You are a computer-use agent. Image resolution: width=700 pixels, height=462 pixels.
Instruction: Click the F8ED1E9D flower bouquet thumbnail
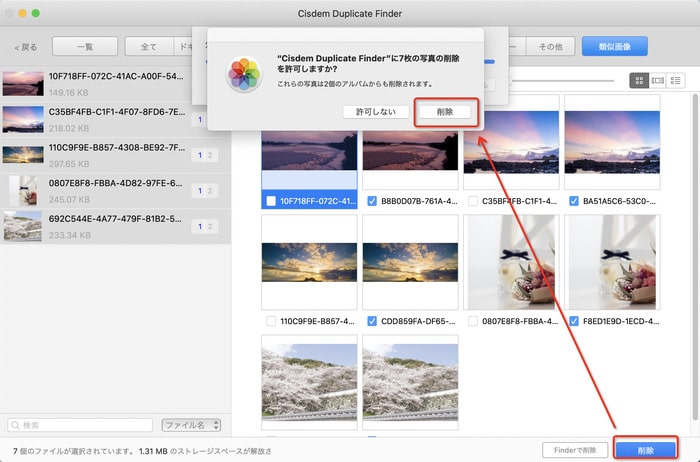612,262
